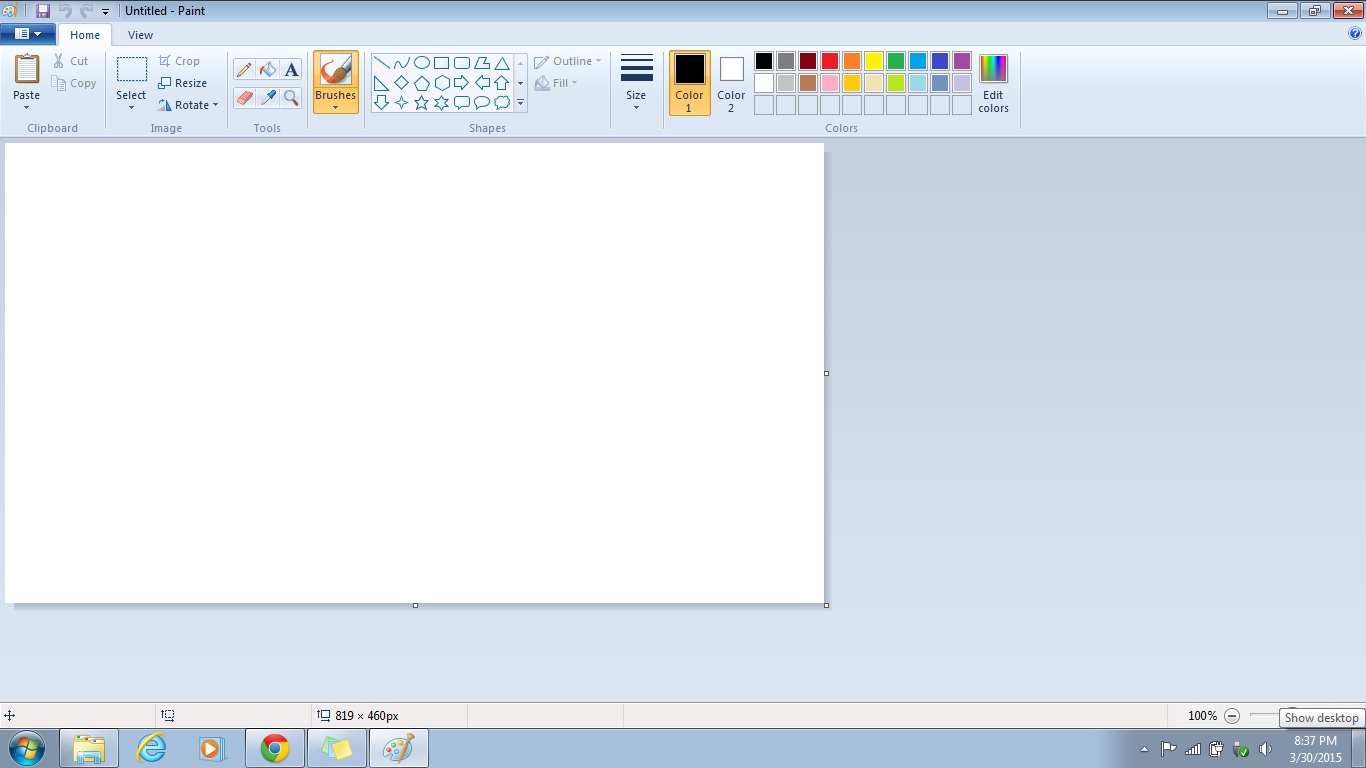The width and height of the screenshot is (1366, 768).
Task: Choose the Right triangle shape
Action: [x=381, y=83]
